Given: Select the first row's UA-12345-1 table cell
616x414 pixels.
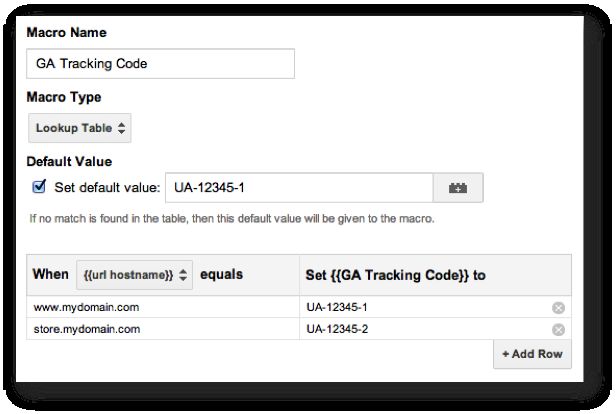Looking at the screenshot, I should point(435,307).
